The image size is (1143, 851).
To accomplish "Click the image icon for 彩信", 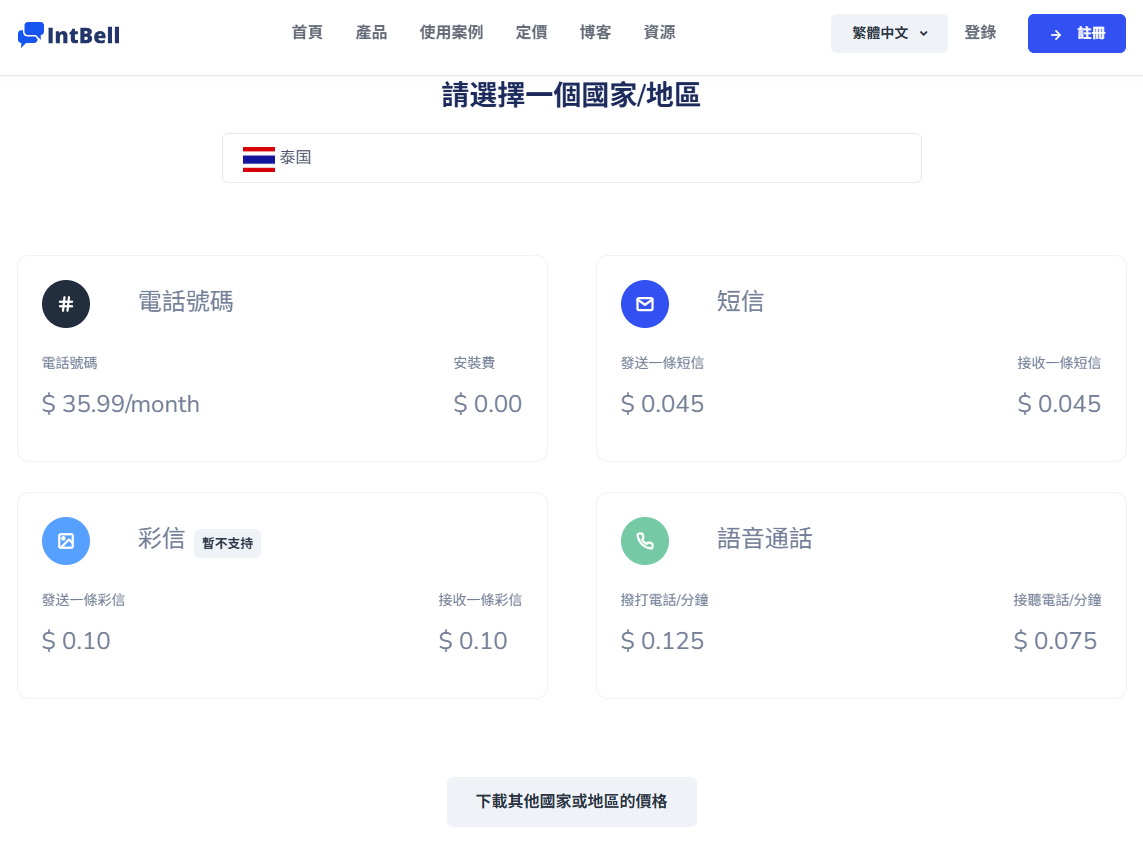I will point(66,541).
